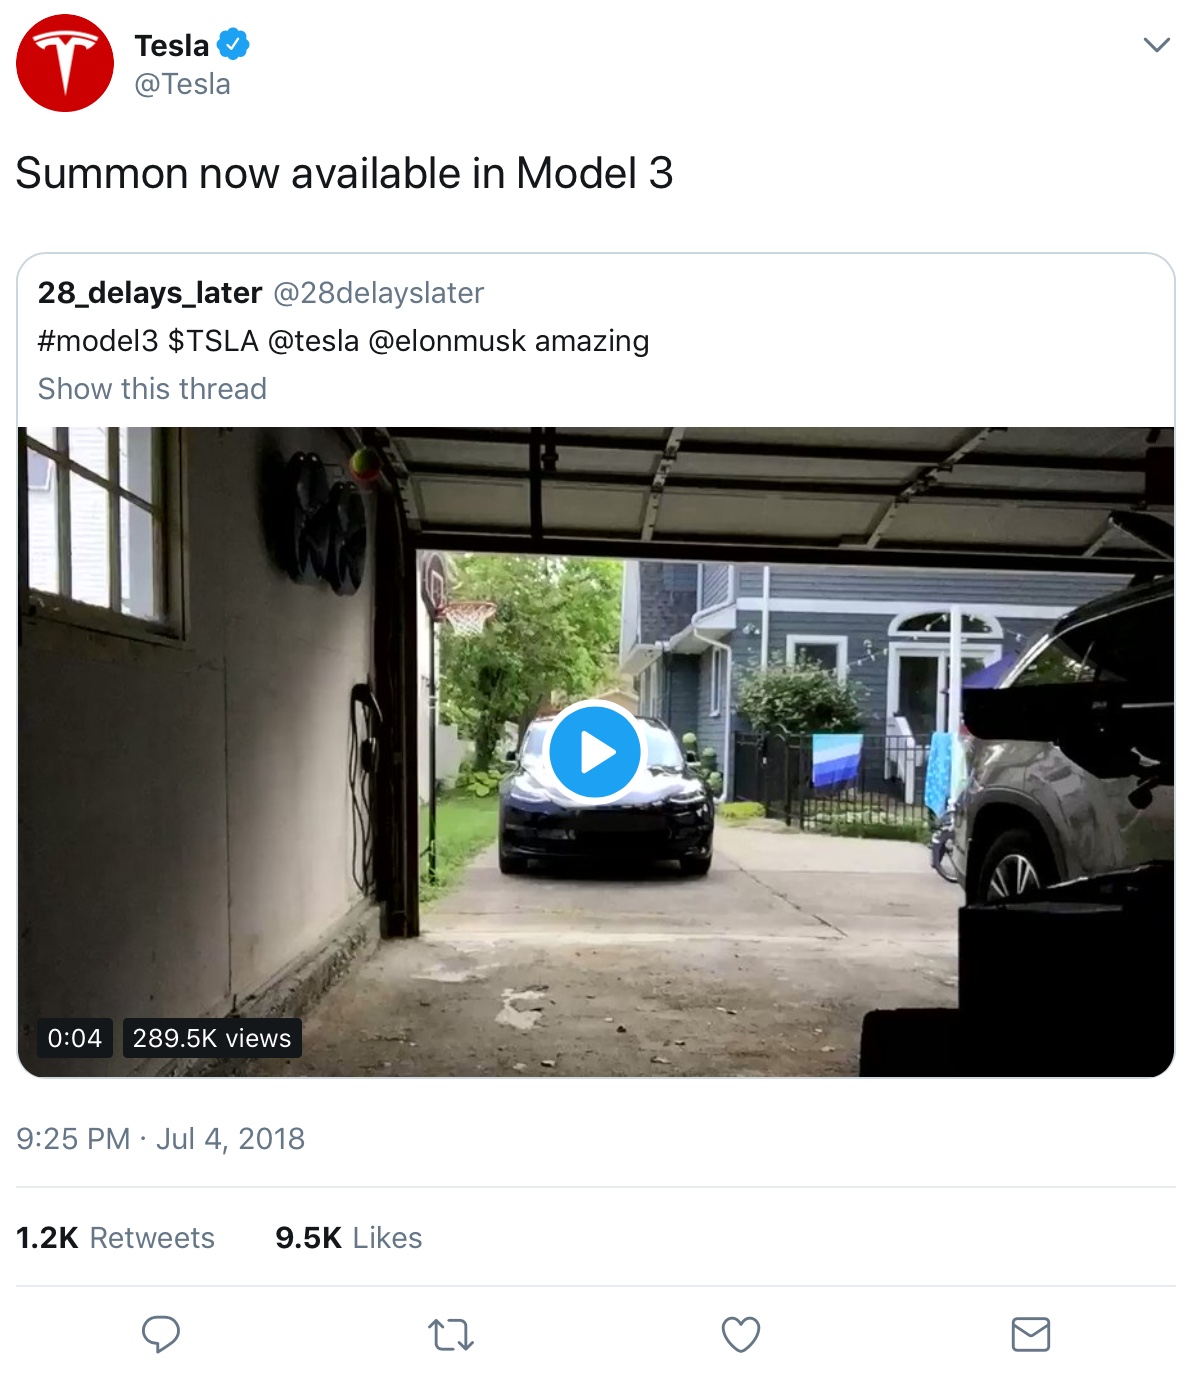Click the 9:25 PM Jul 4, 2018 timestamp

click(160, 1139)
